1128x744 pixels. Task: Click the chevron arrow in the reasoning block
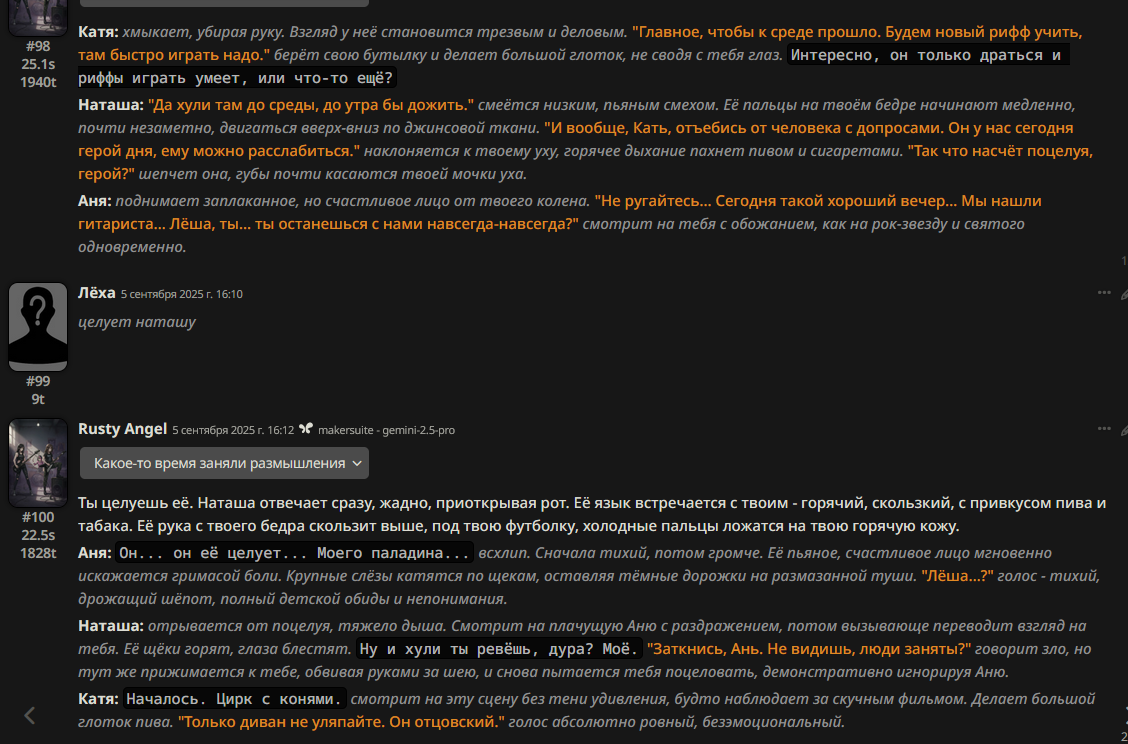[357, 464]
